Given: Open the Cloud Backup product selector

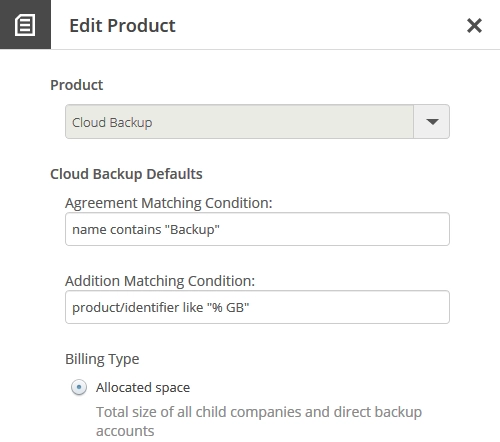Looking at the screenshot, I should tap(257, 122).
